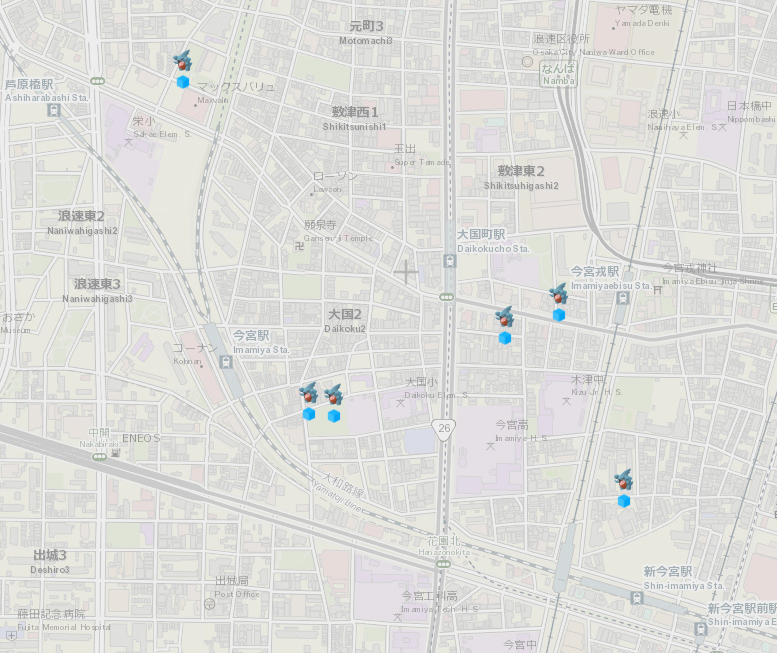
Task: Click the Osaka City Naniwa Ward Office label
Action: coord(594,45)
